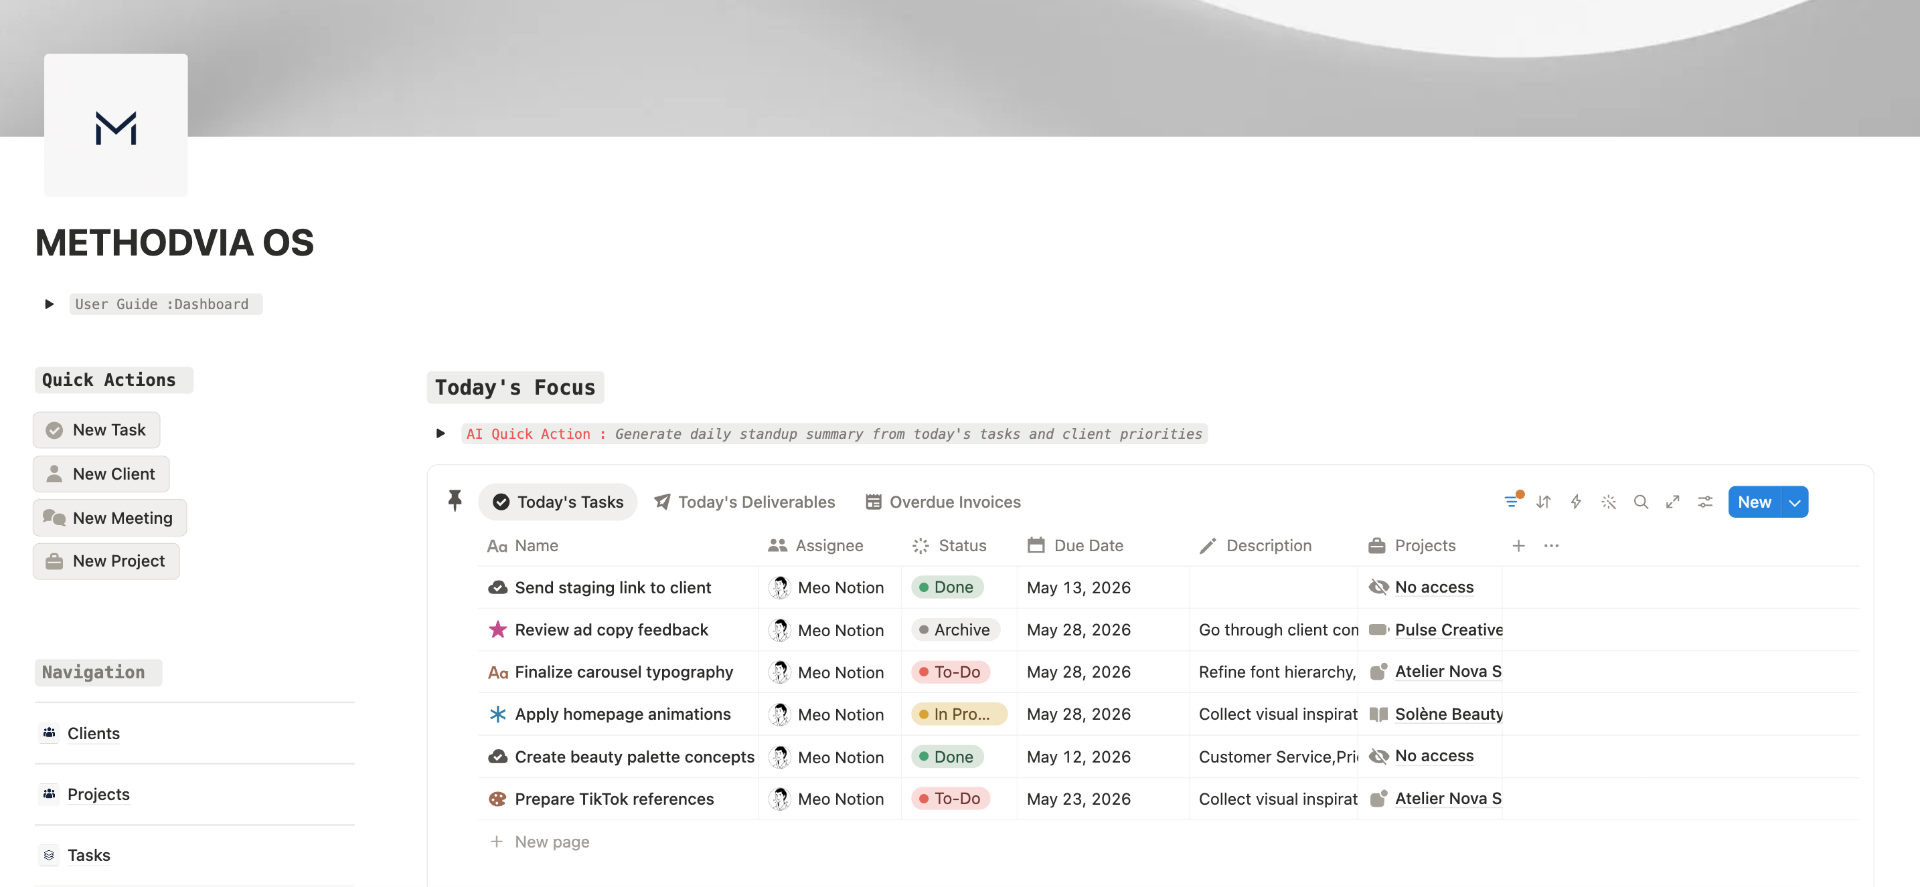Switch to Overdue Invoices tab
The height and width of the screenshot is (887, 1920).
click(x=943, y=502)
